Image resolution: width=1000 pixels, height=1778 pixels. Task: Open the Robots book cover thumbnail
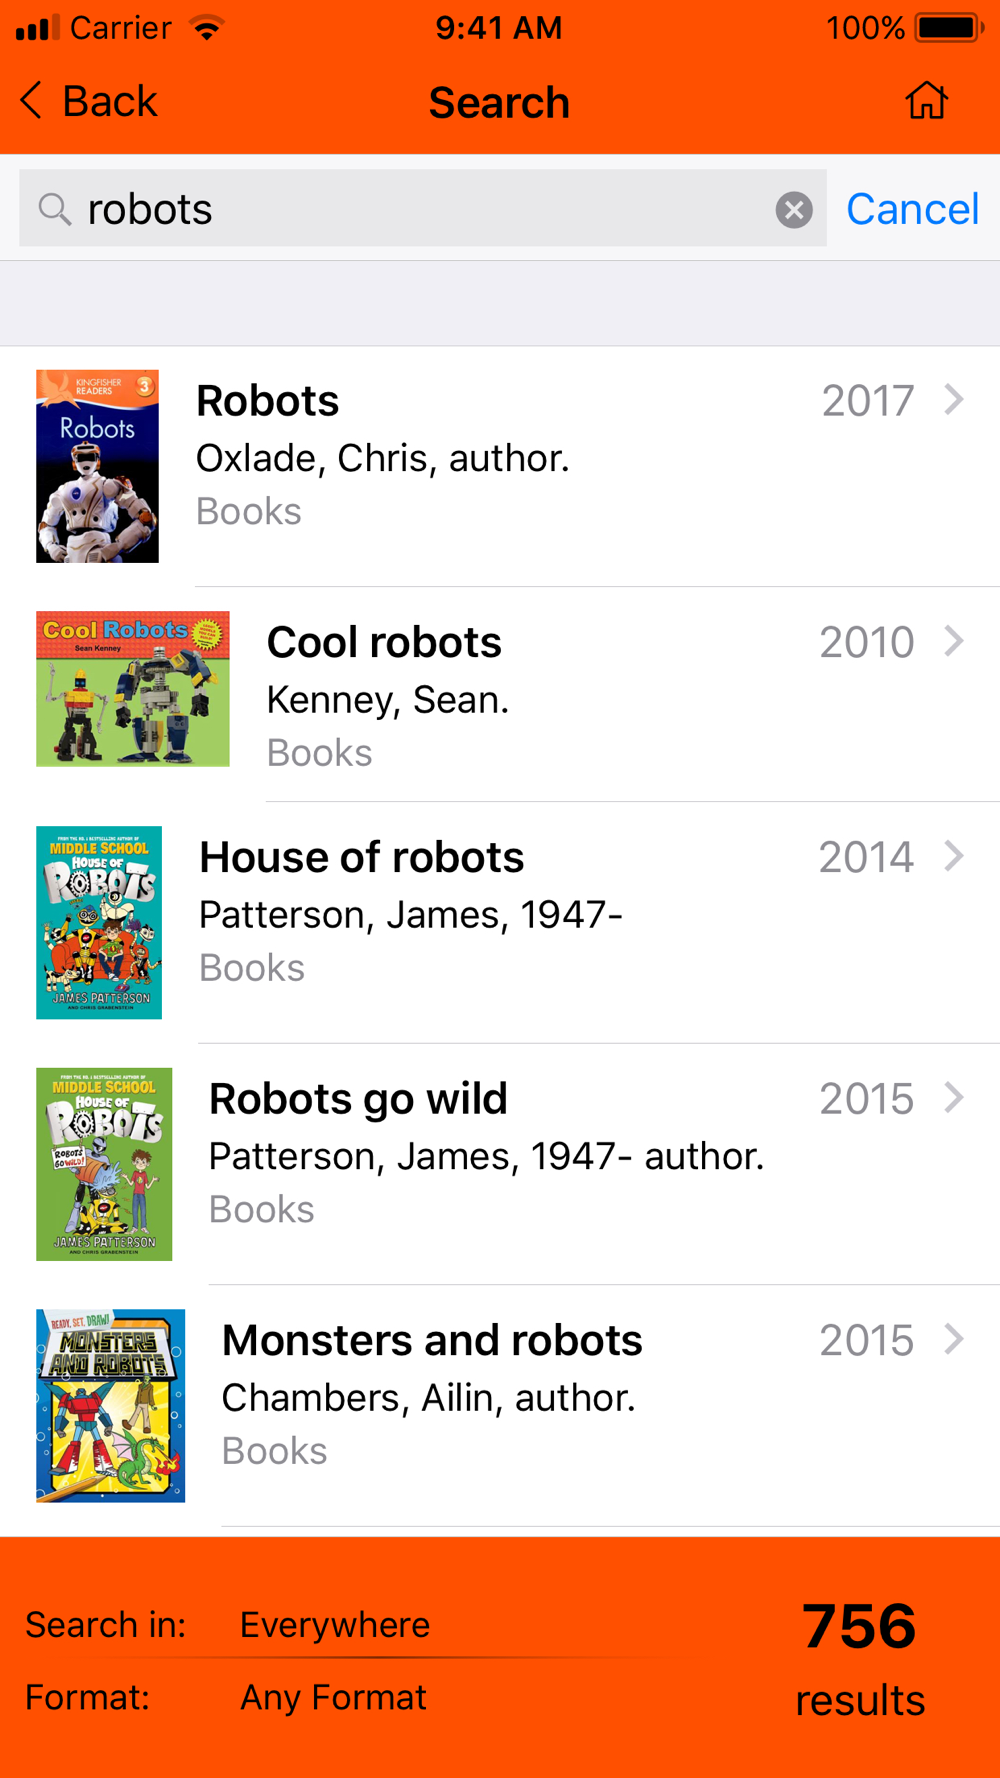pos(97,466)
